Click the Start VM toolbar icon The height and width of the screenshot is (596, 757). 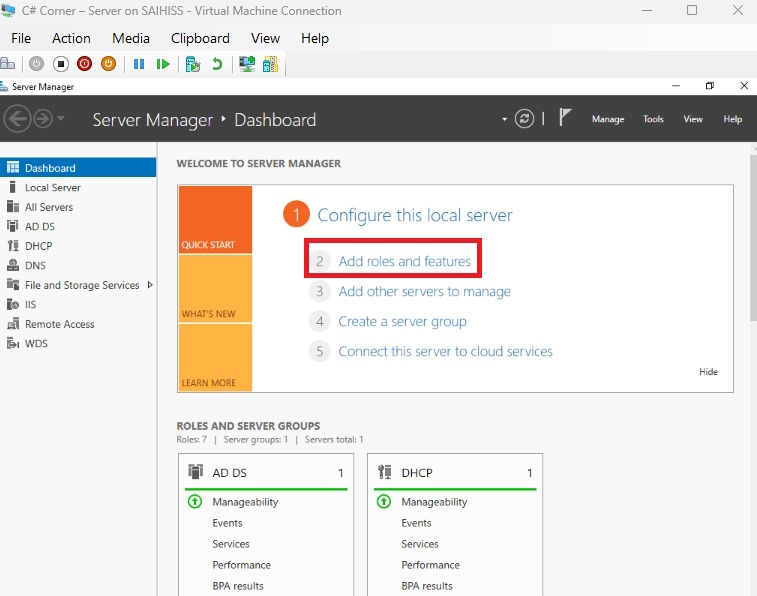pyautogui.click(x=36, y=64)
